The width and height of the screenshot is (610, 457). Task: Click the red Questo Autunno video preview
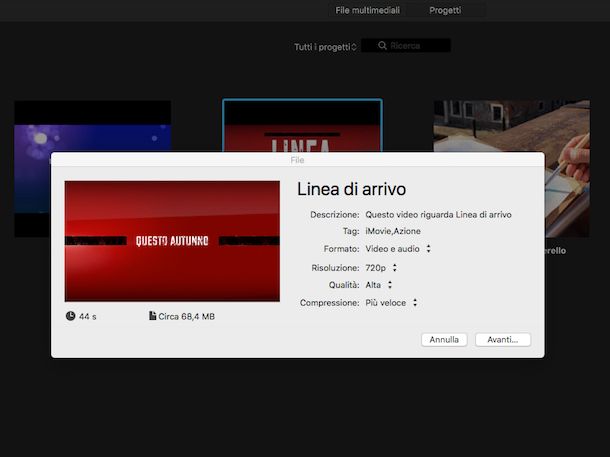[x=172, y=241]
